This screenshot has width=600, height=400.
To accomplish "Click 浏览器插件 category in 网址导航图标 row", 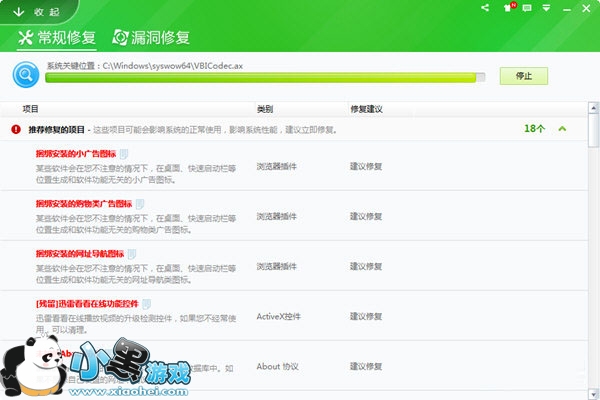I will [x=276, y=266].
